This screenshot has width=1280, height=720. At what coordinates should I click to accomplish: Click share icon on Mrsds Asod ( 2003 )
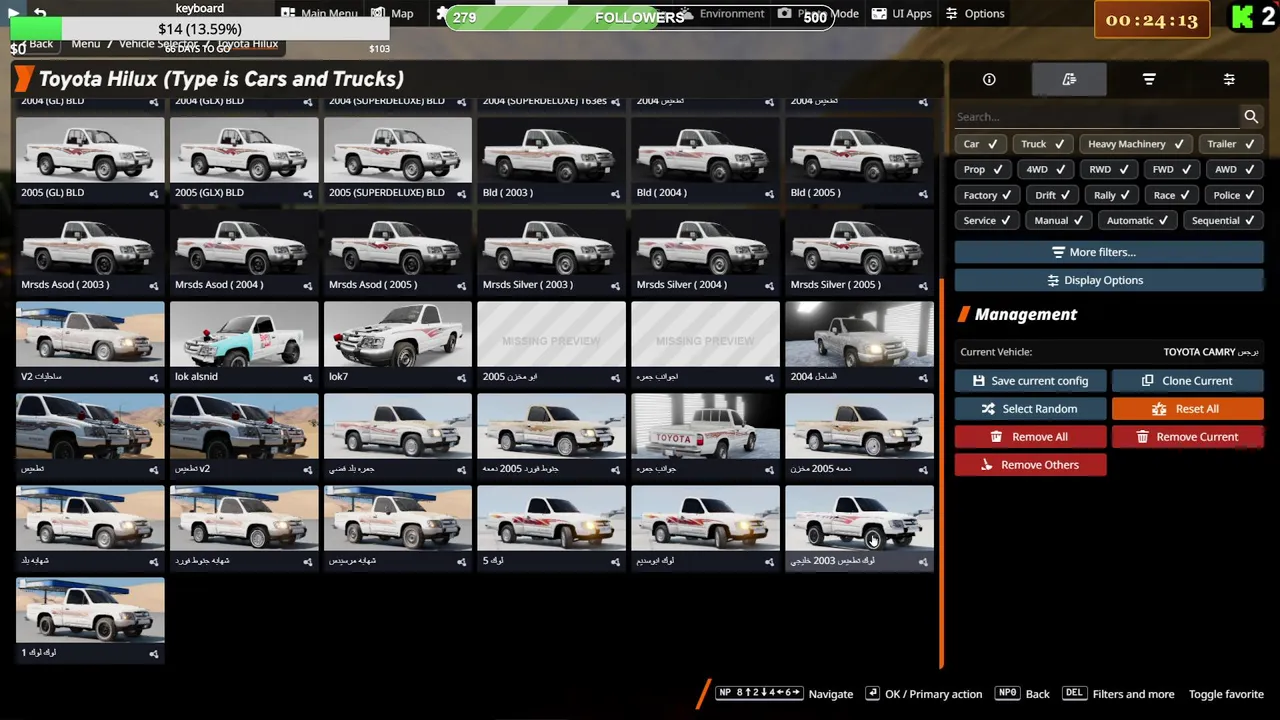[x=154, y=285]
